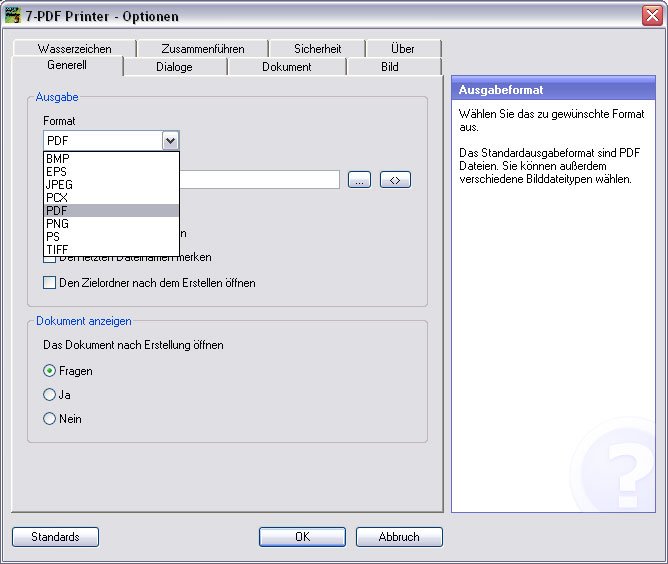Switch to the Dokument tab
The width and height of the screenshot is (668, 564).
point(286,67)
